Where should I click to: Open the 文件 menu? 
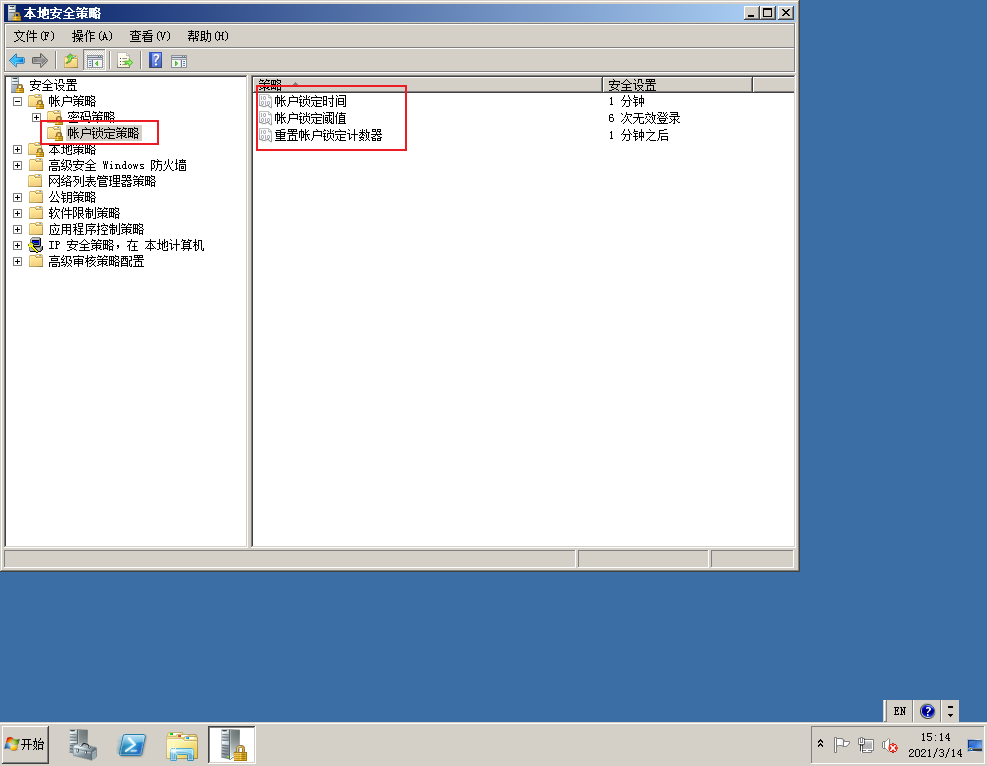coord(30,35)
